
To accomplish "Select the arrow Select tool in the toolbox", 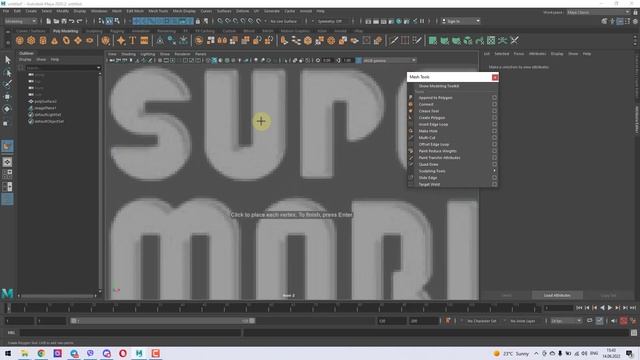I will [7, 60].
